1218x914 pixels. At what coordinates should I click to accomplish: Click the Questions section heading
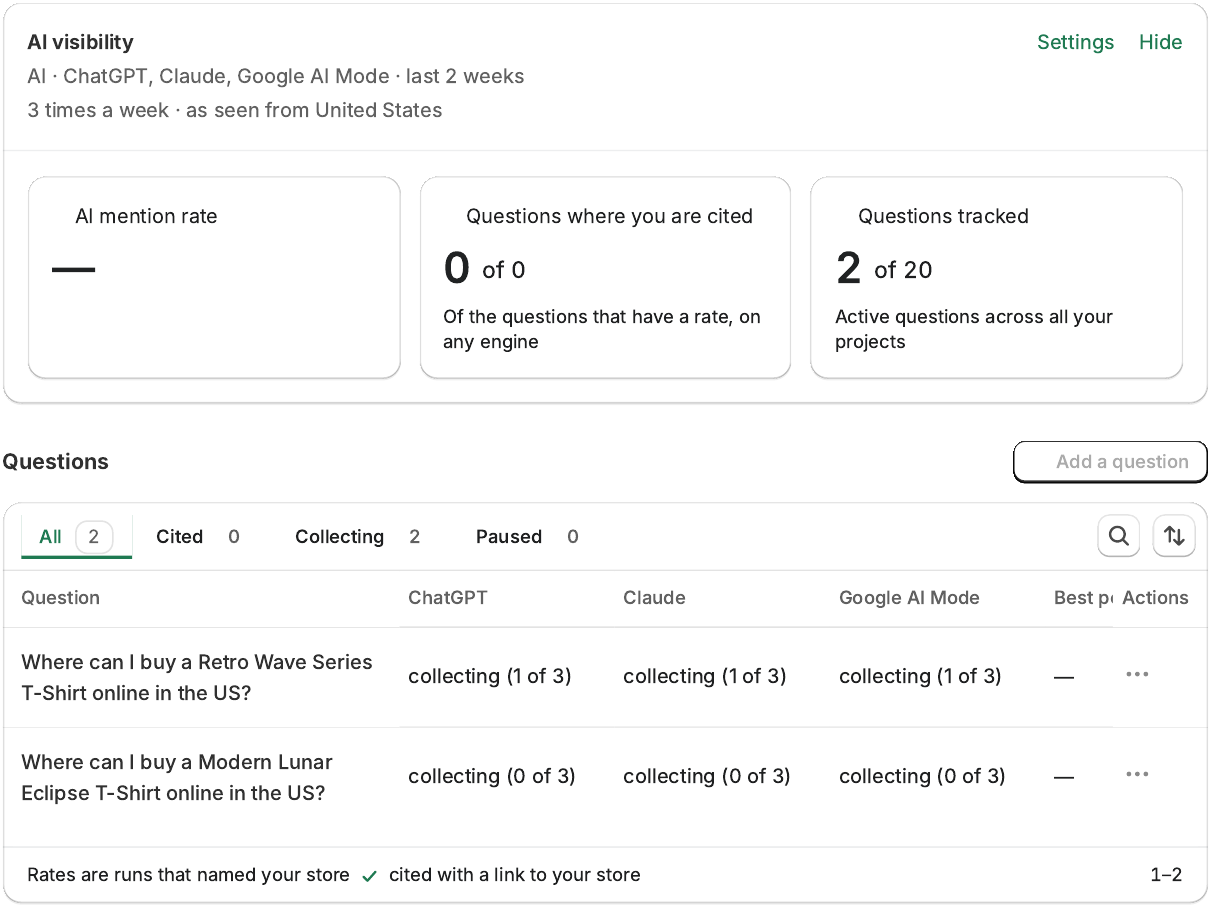point(55,462)
